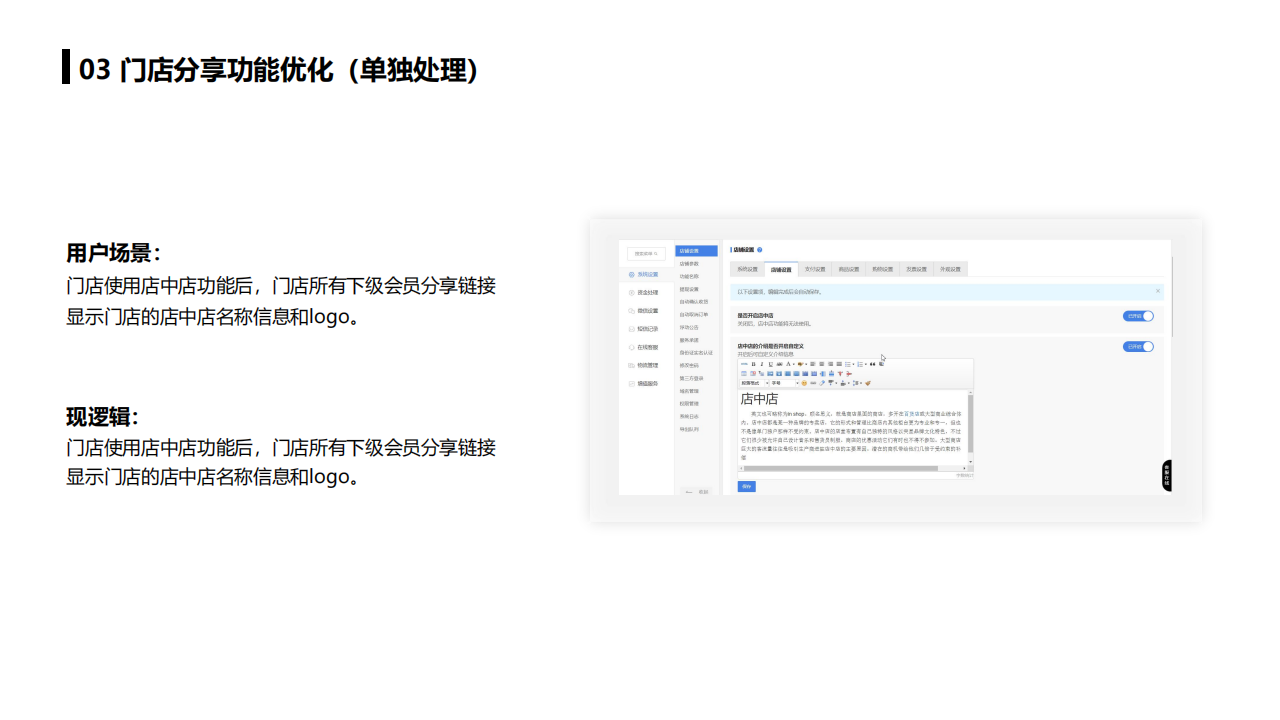Screen dimensions: 1280x720
Task: Click the clear formatting broom icon
Action: 868,383
